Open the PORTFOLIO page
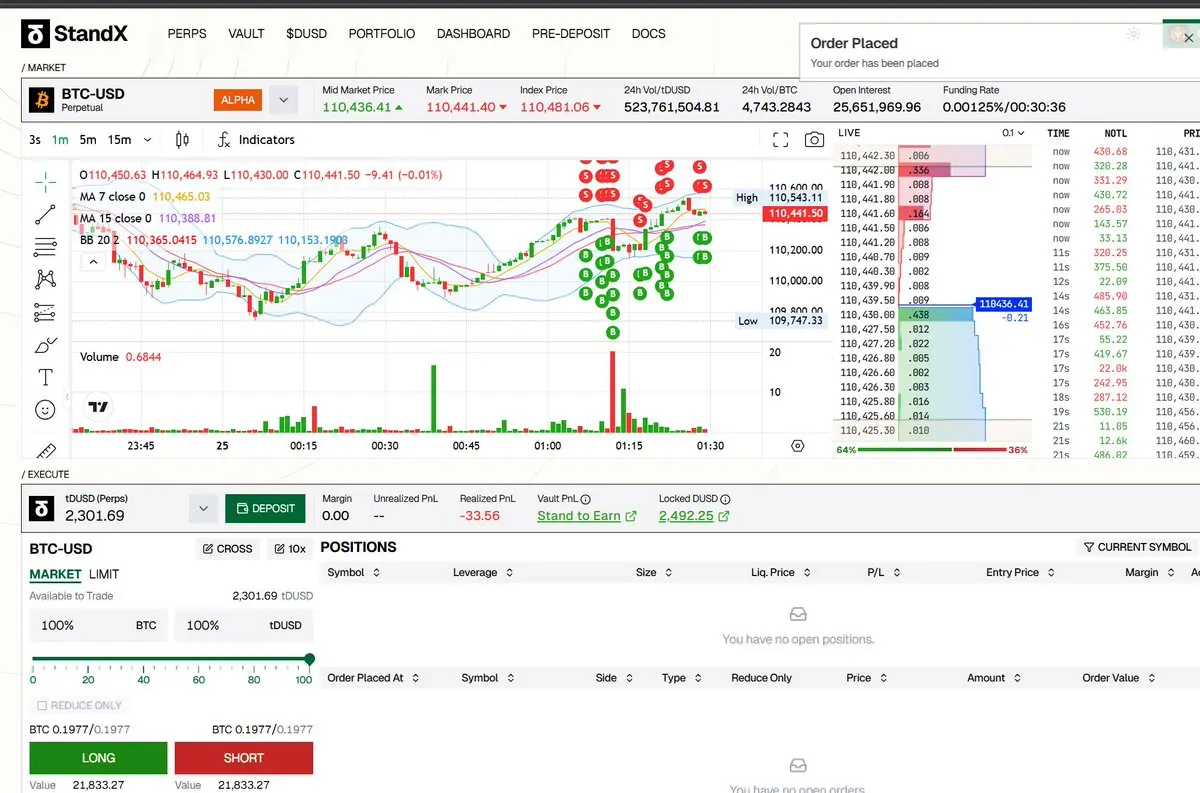Screen dimensions: 1200x793 click(x=382, y=34)
